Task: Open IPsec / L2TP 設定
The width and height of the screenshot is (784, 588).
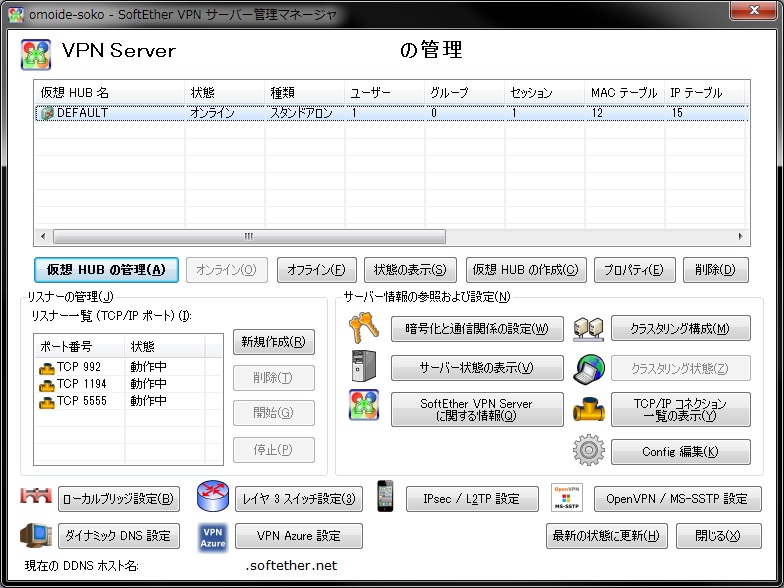Action: pyautogui.click(x=472, y=499)
